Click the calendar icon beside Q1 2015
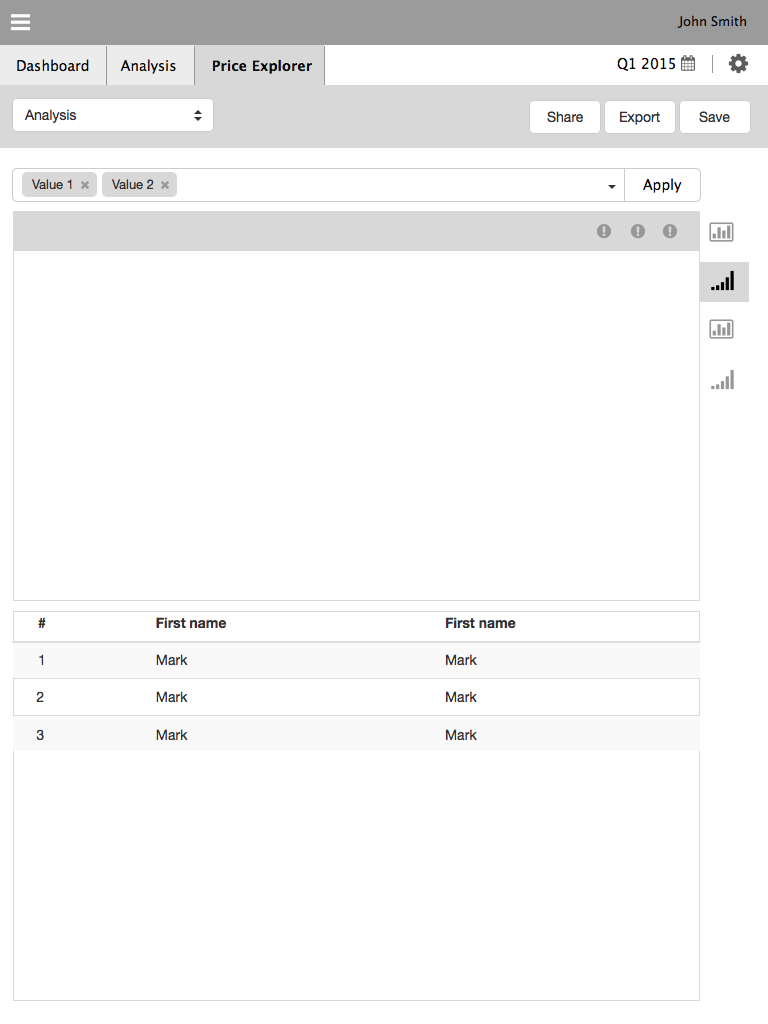768x1024 pixels. pyautogui.click(x=688, y=64)
